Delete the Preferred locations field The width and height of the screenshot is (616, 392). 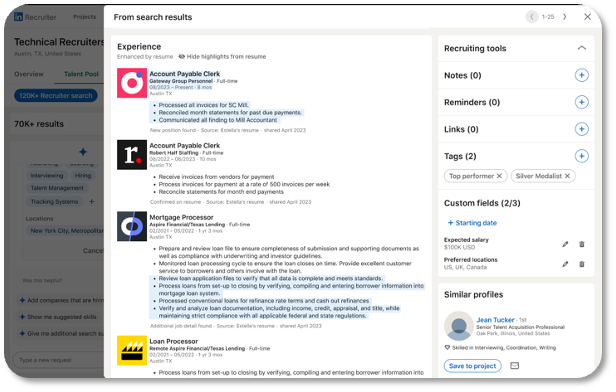pyautogui.click(x=582, y=264)
